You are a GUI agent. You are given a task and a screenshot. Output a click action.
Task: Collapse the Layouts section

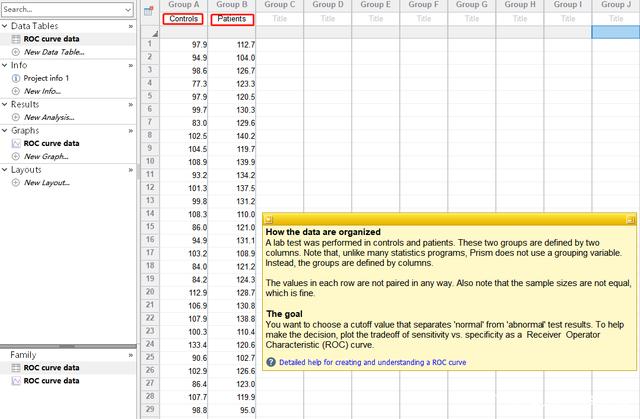[x=4, y=169]
